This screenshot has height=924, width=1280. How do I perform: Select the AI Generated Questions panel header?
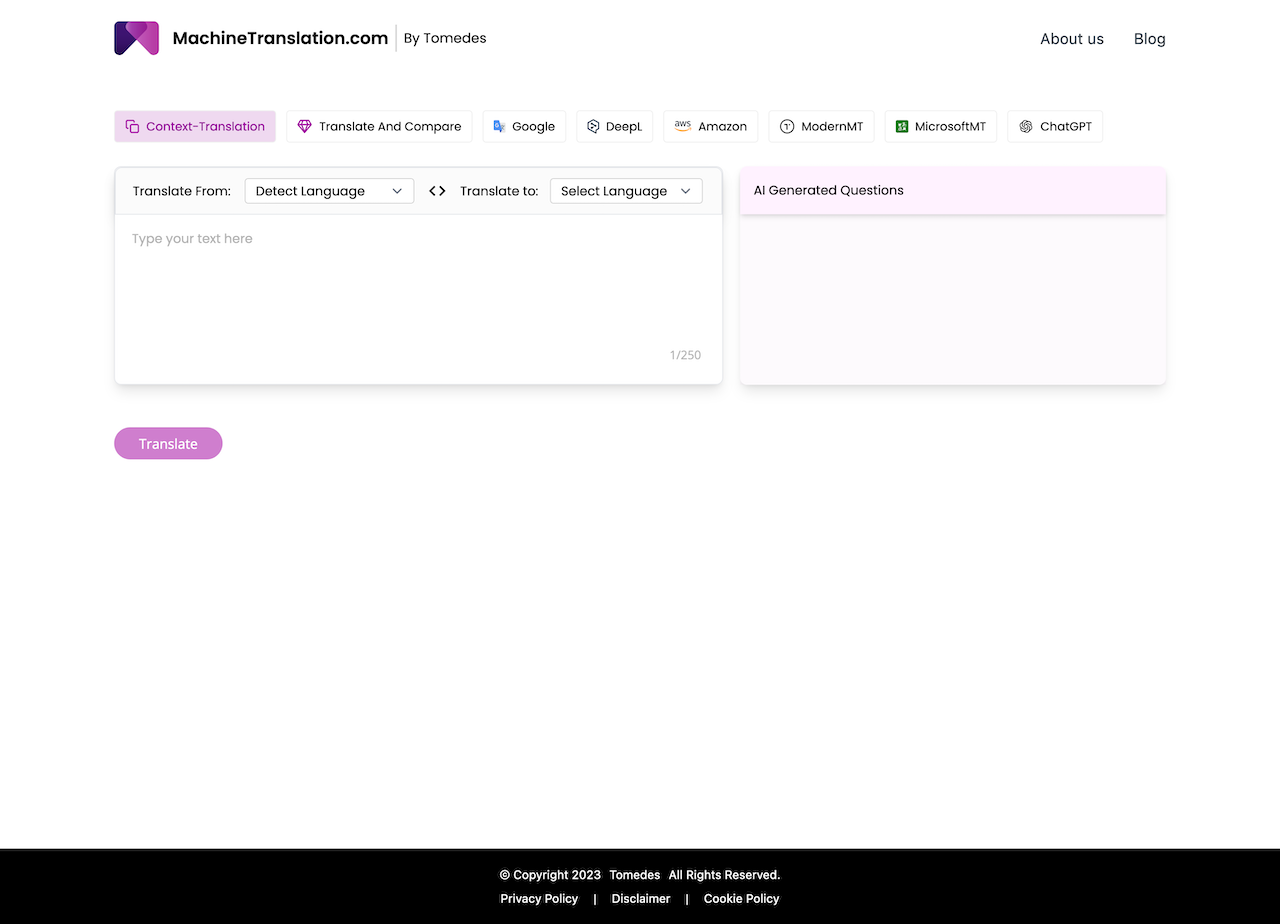pyautogui.click(x=952, y=190)
